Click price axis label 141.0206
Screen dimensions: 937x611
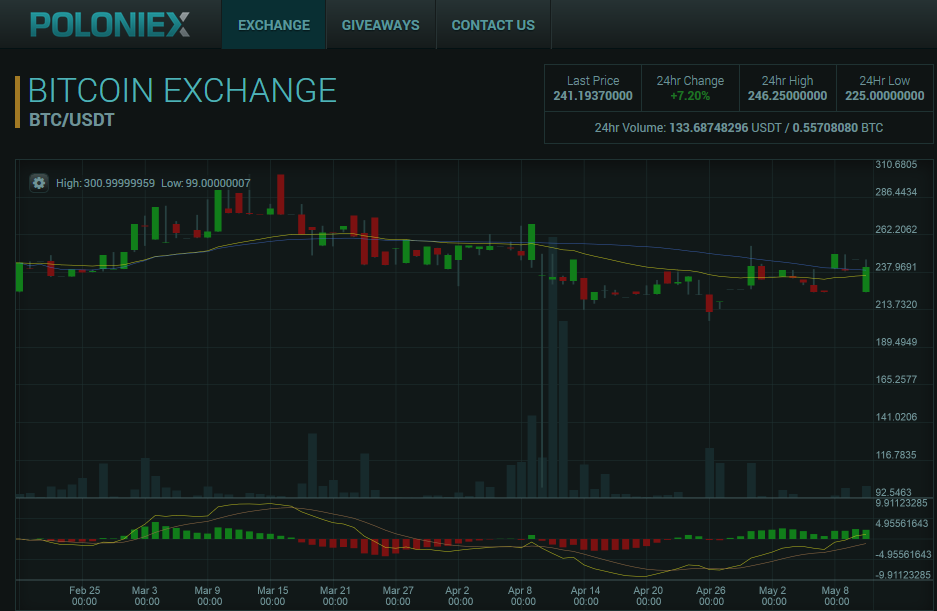[x=896, y=417]
